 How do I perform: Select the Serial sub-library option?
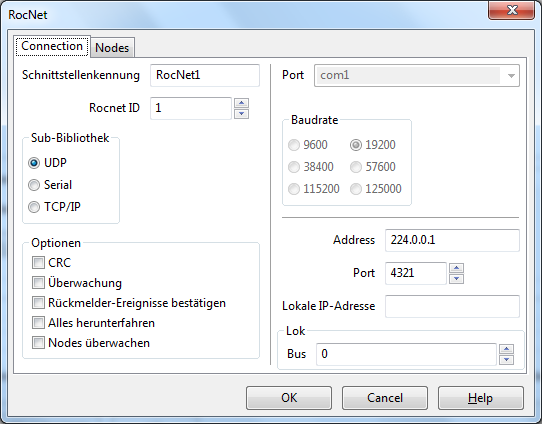click(x=50, y=185)
